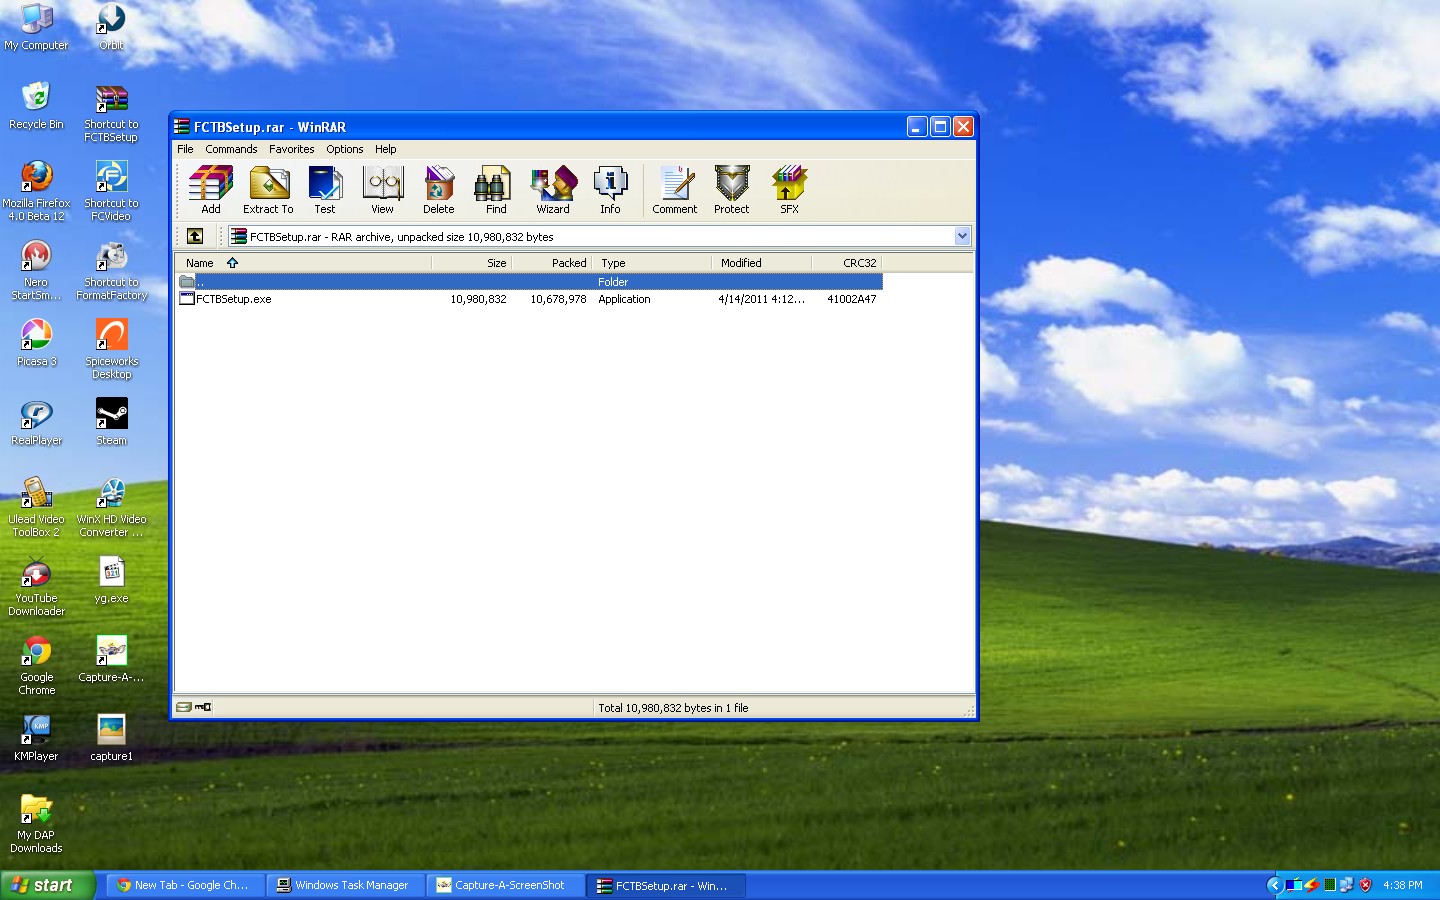
Task: Click the Comment icon in the toolbar
Action: pos(674,190)
